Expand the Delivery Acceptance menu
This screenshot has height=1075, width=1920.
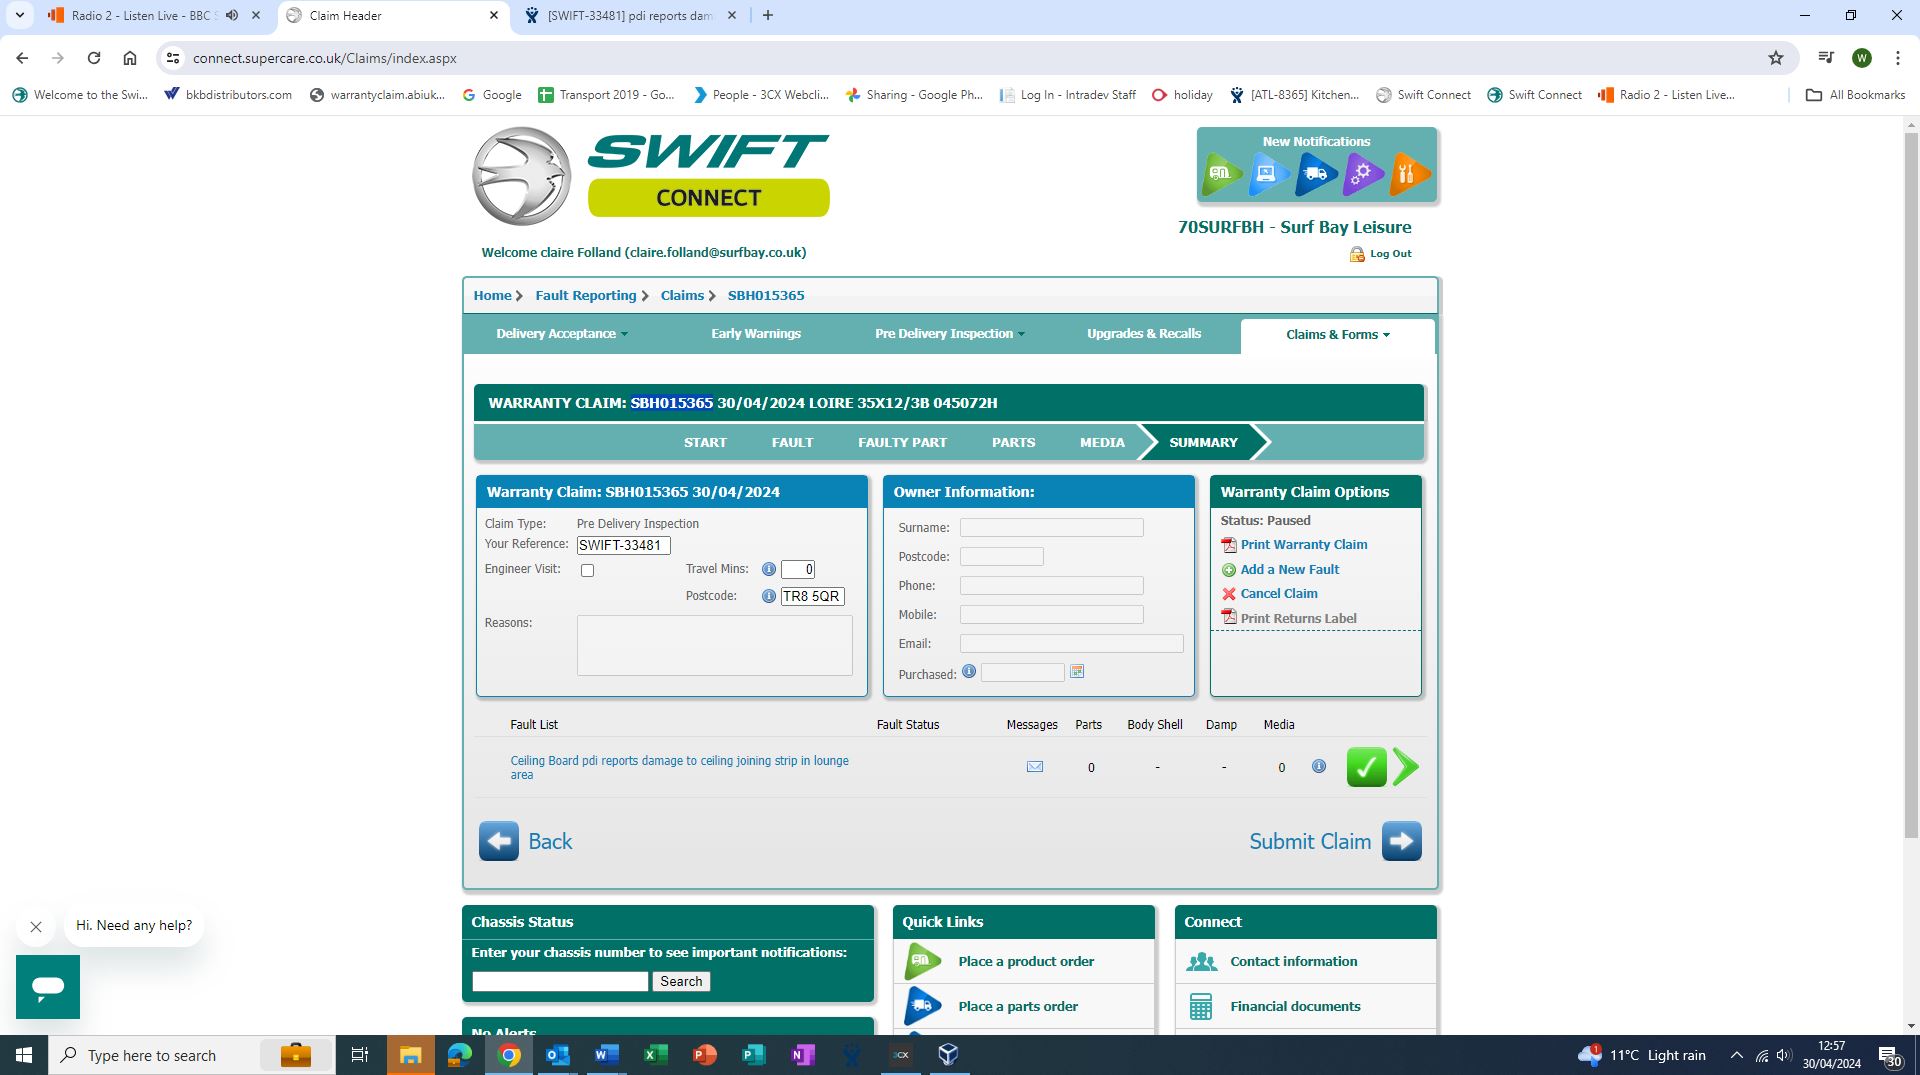(562, 334)
